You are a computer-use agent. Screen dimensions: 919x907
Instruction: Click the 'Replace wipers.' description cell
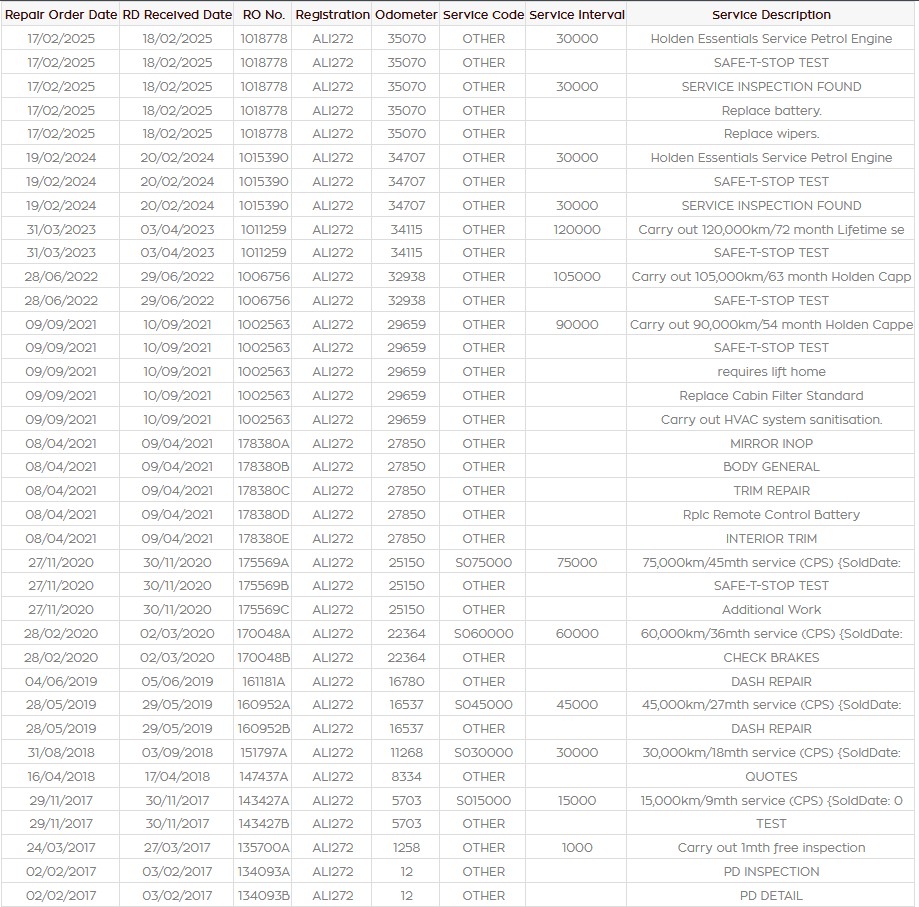(x=771, y=134)
